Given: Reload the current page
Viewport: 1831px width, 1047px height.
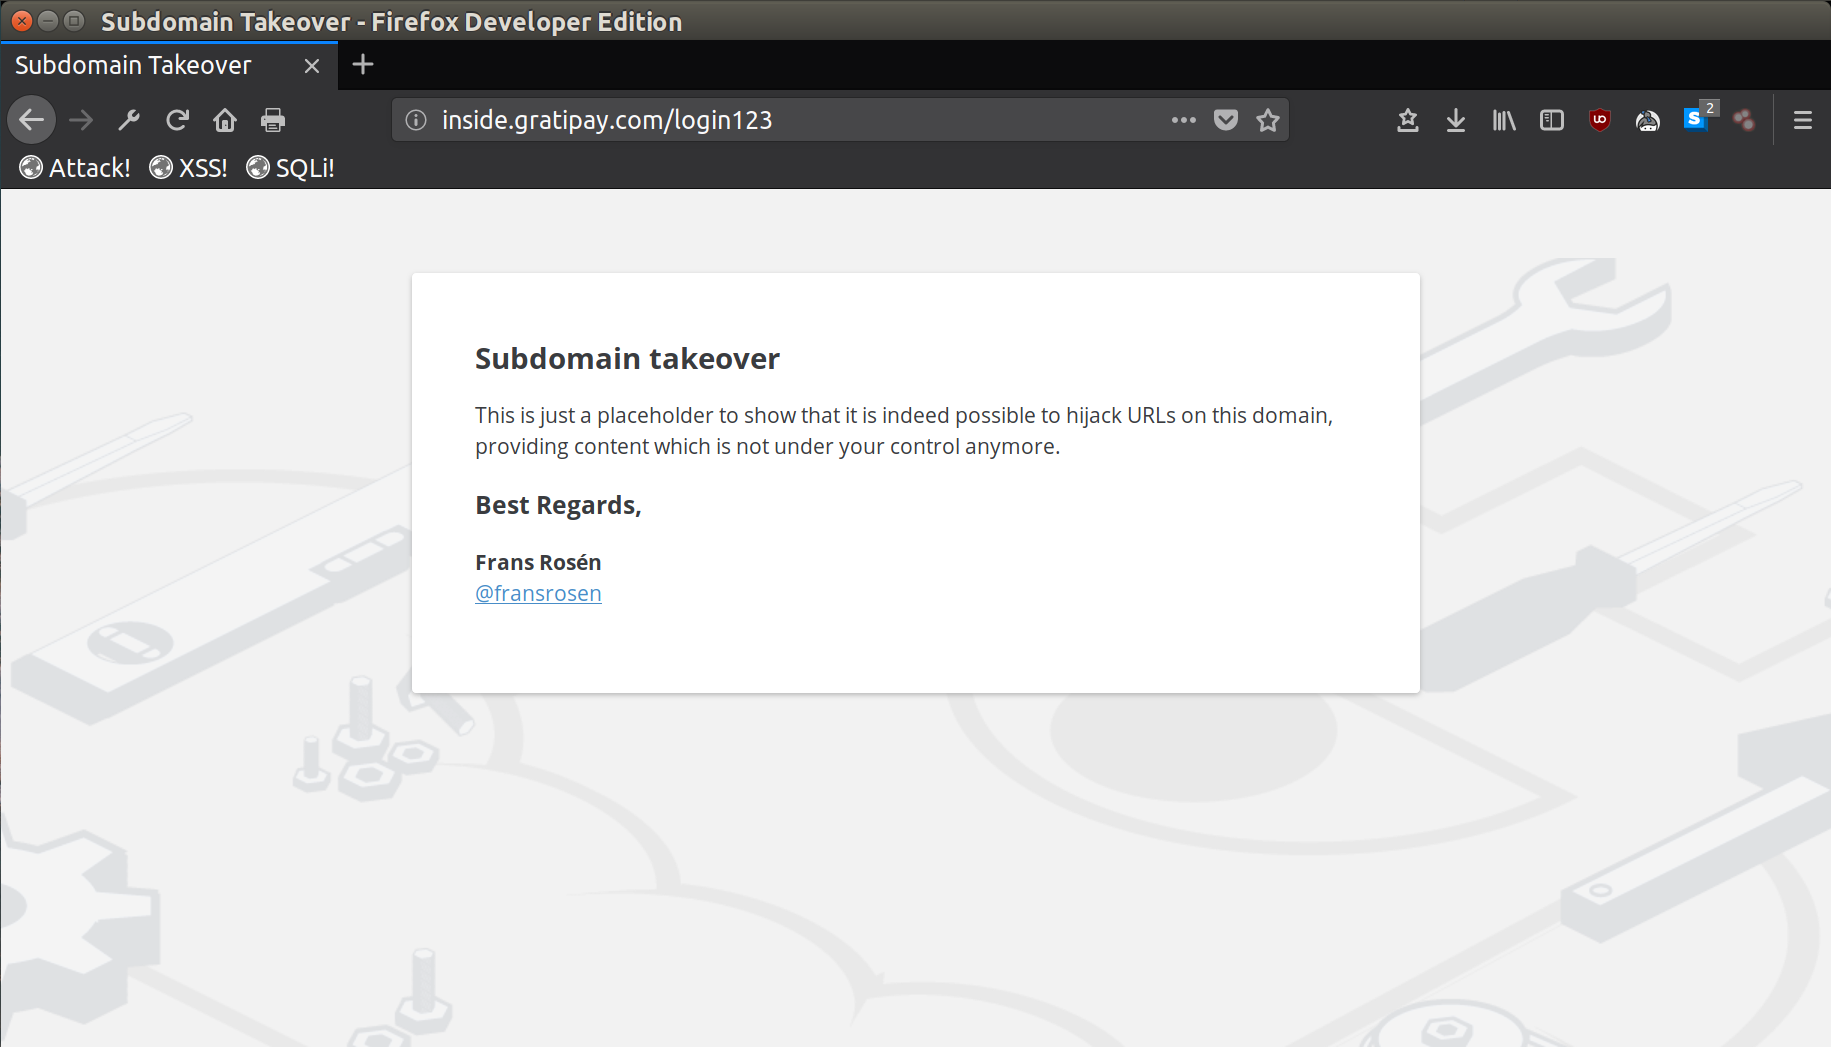Looking at the screenshot, I should pyautogui.click(x=177, y=120).
